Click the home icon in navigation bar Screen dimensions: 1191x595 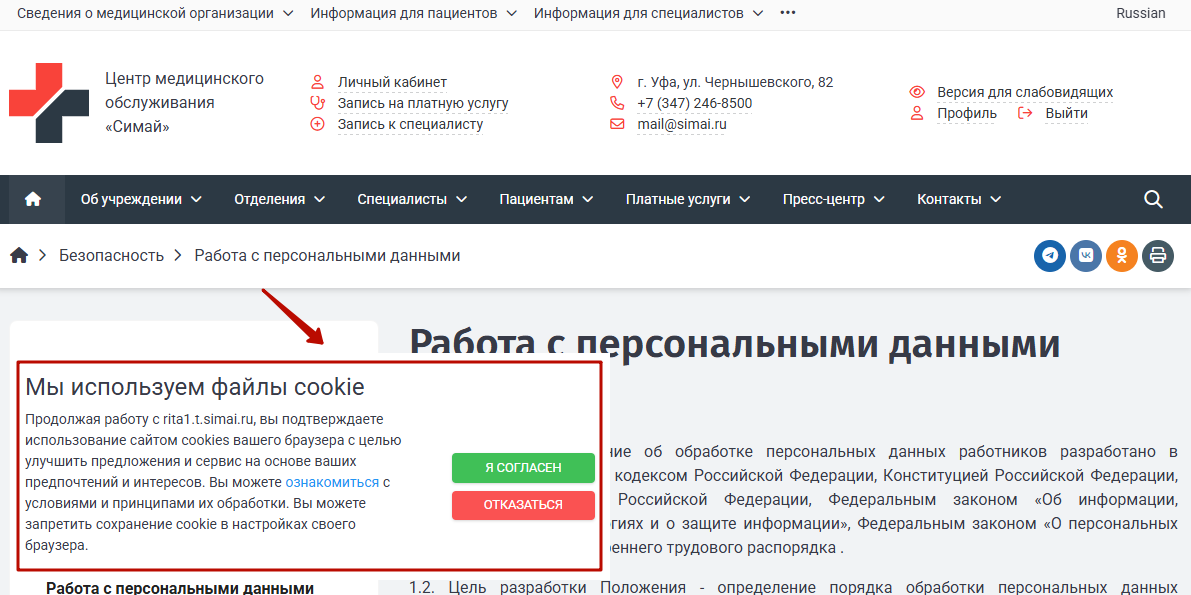coord(32,199)
